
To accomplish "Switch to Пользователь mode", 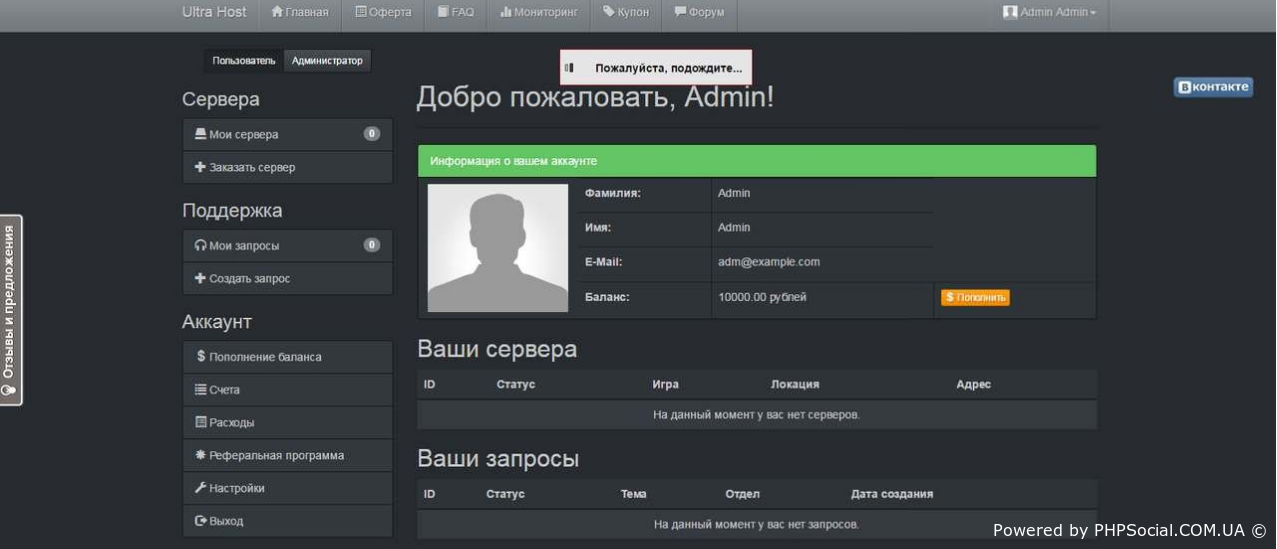I will 243,61.
